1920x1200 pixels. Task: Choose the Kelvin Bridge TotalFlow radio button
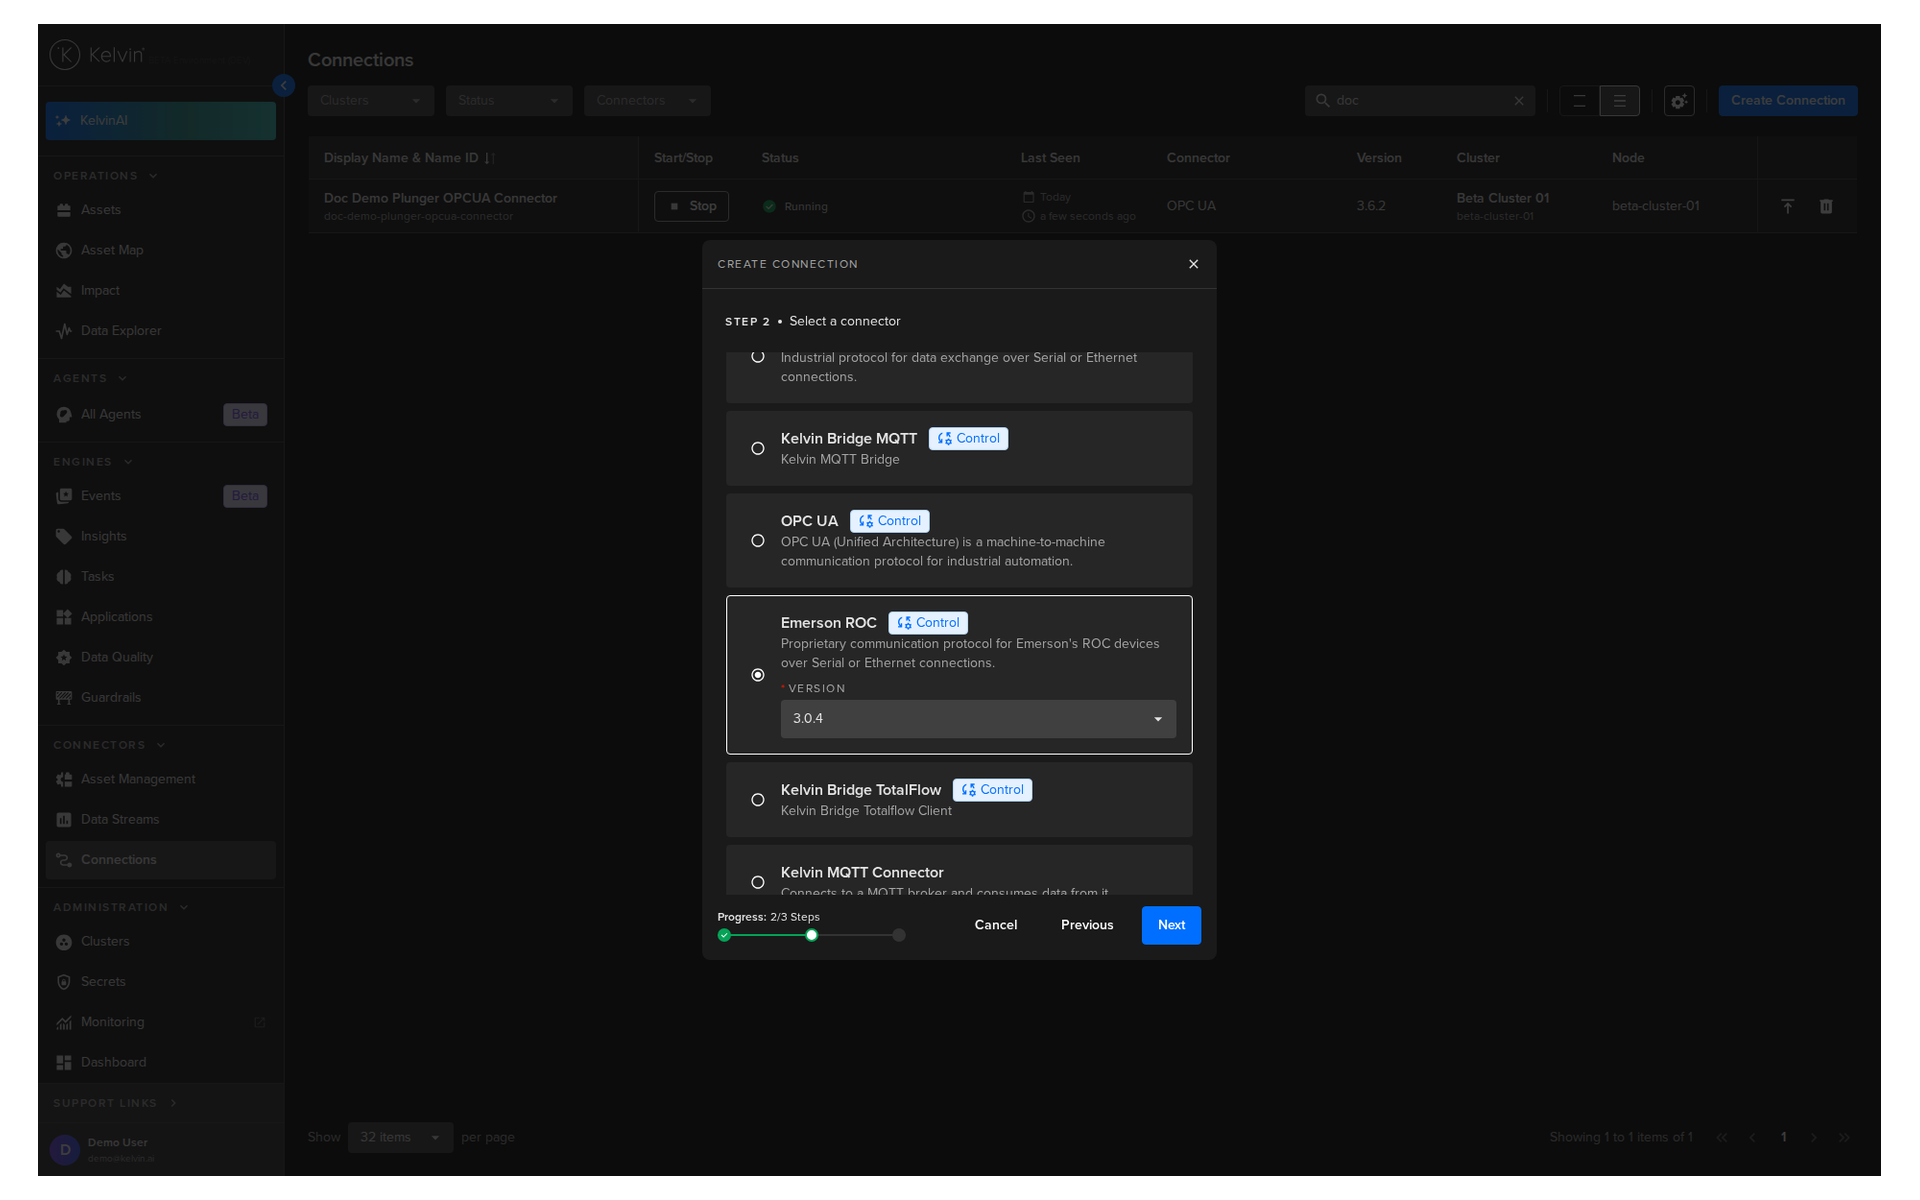pyautogui.click(x=758, y=800)
